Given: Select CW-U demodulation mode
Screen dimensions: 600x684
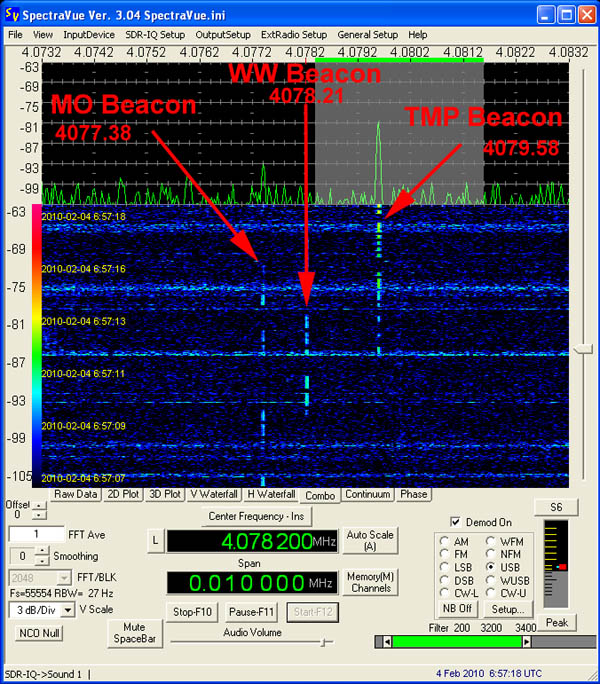Looking at the screenshot, I should (491, 593).
